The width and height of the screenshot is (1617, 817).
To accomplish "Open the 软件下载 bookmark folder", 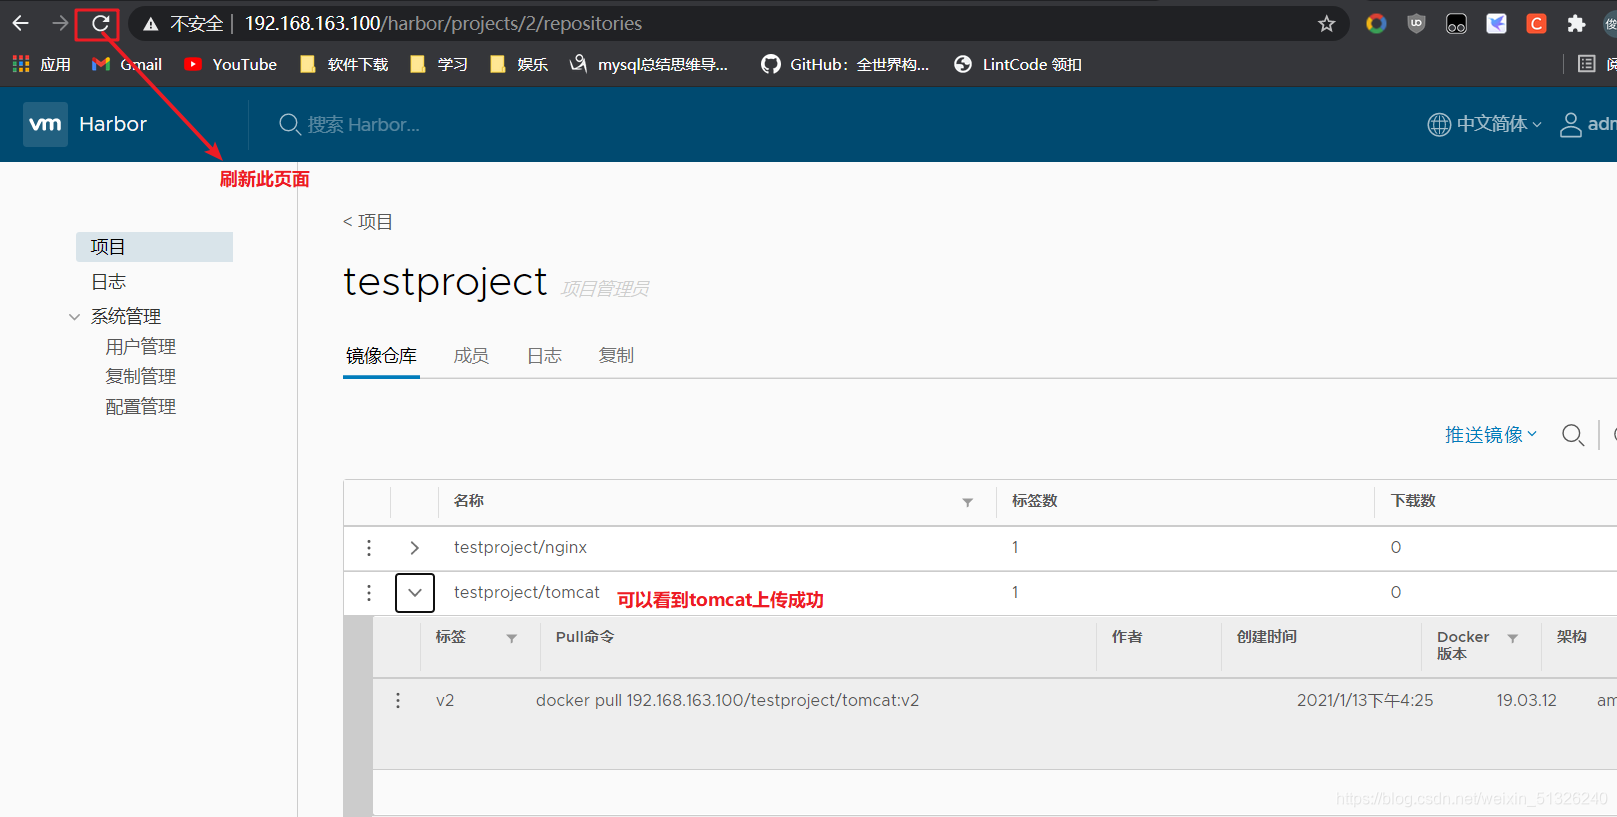I will [344, 64].
